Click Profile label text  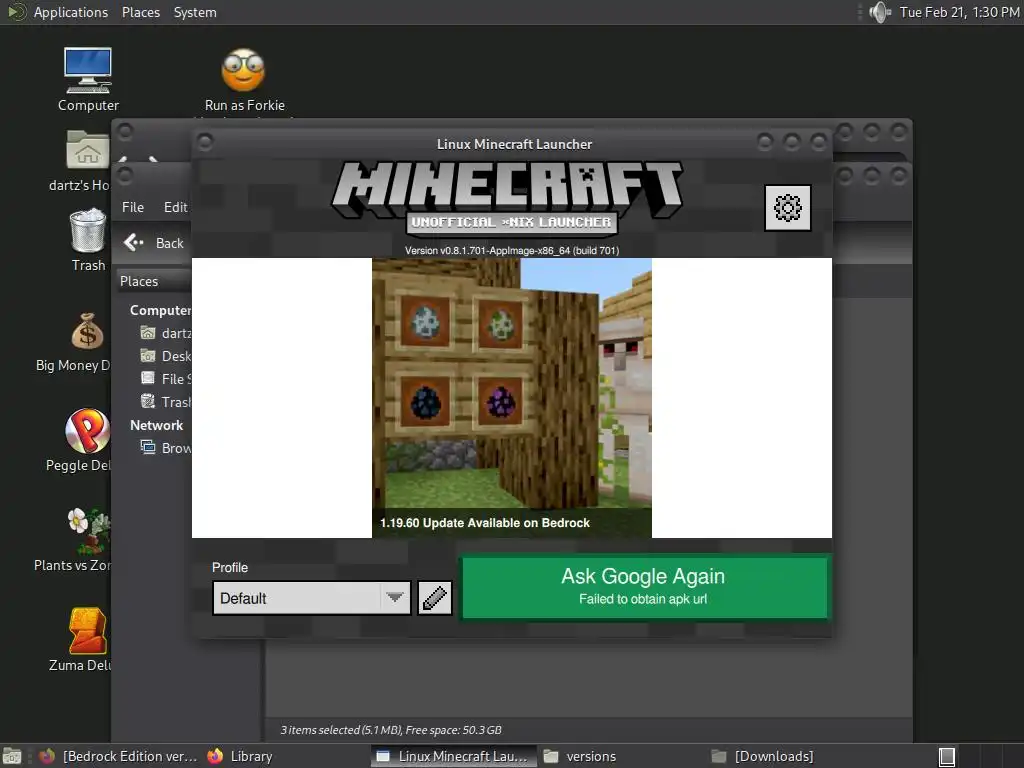[x=230, y=568]
